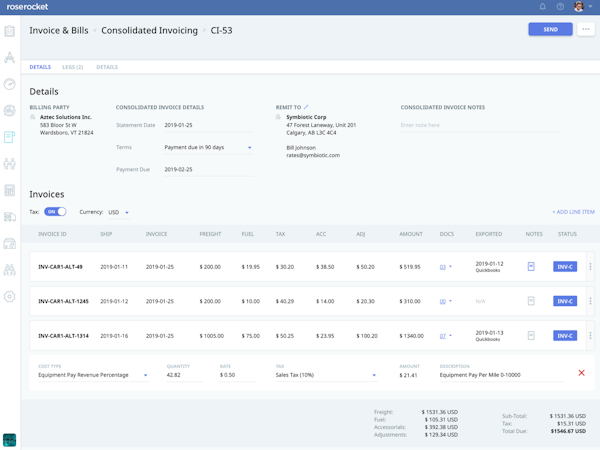Open the dispatch network sidebar icon
Viewport: 600px width, 450px height.
pyautogui.click(x=10, y=57)
